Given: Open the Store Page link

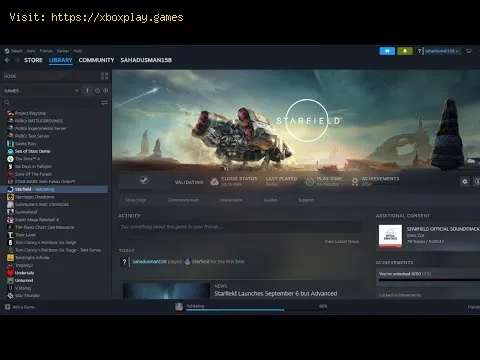Looking at the screenshot, I should click(x=135, y=200).
